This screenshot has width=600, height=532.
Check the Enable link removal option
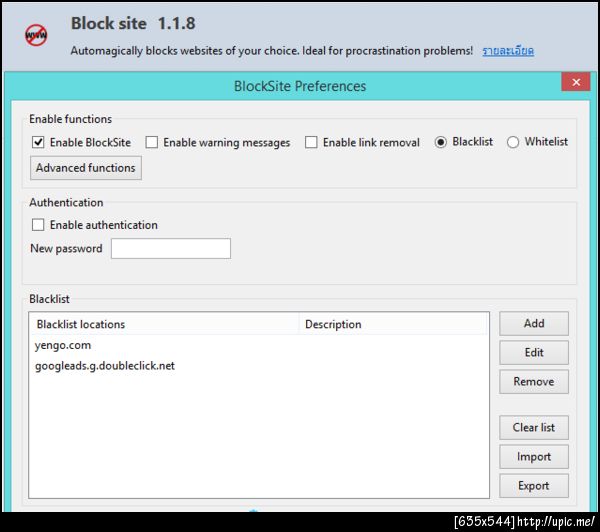pos(311,142)
